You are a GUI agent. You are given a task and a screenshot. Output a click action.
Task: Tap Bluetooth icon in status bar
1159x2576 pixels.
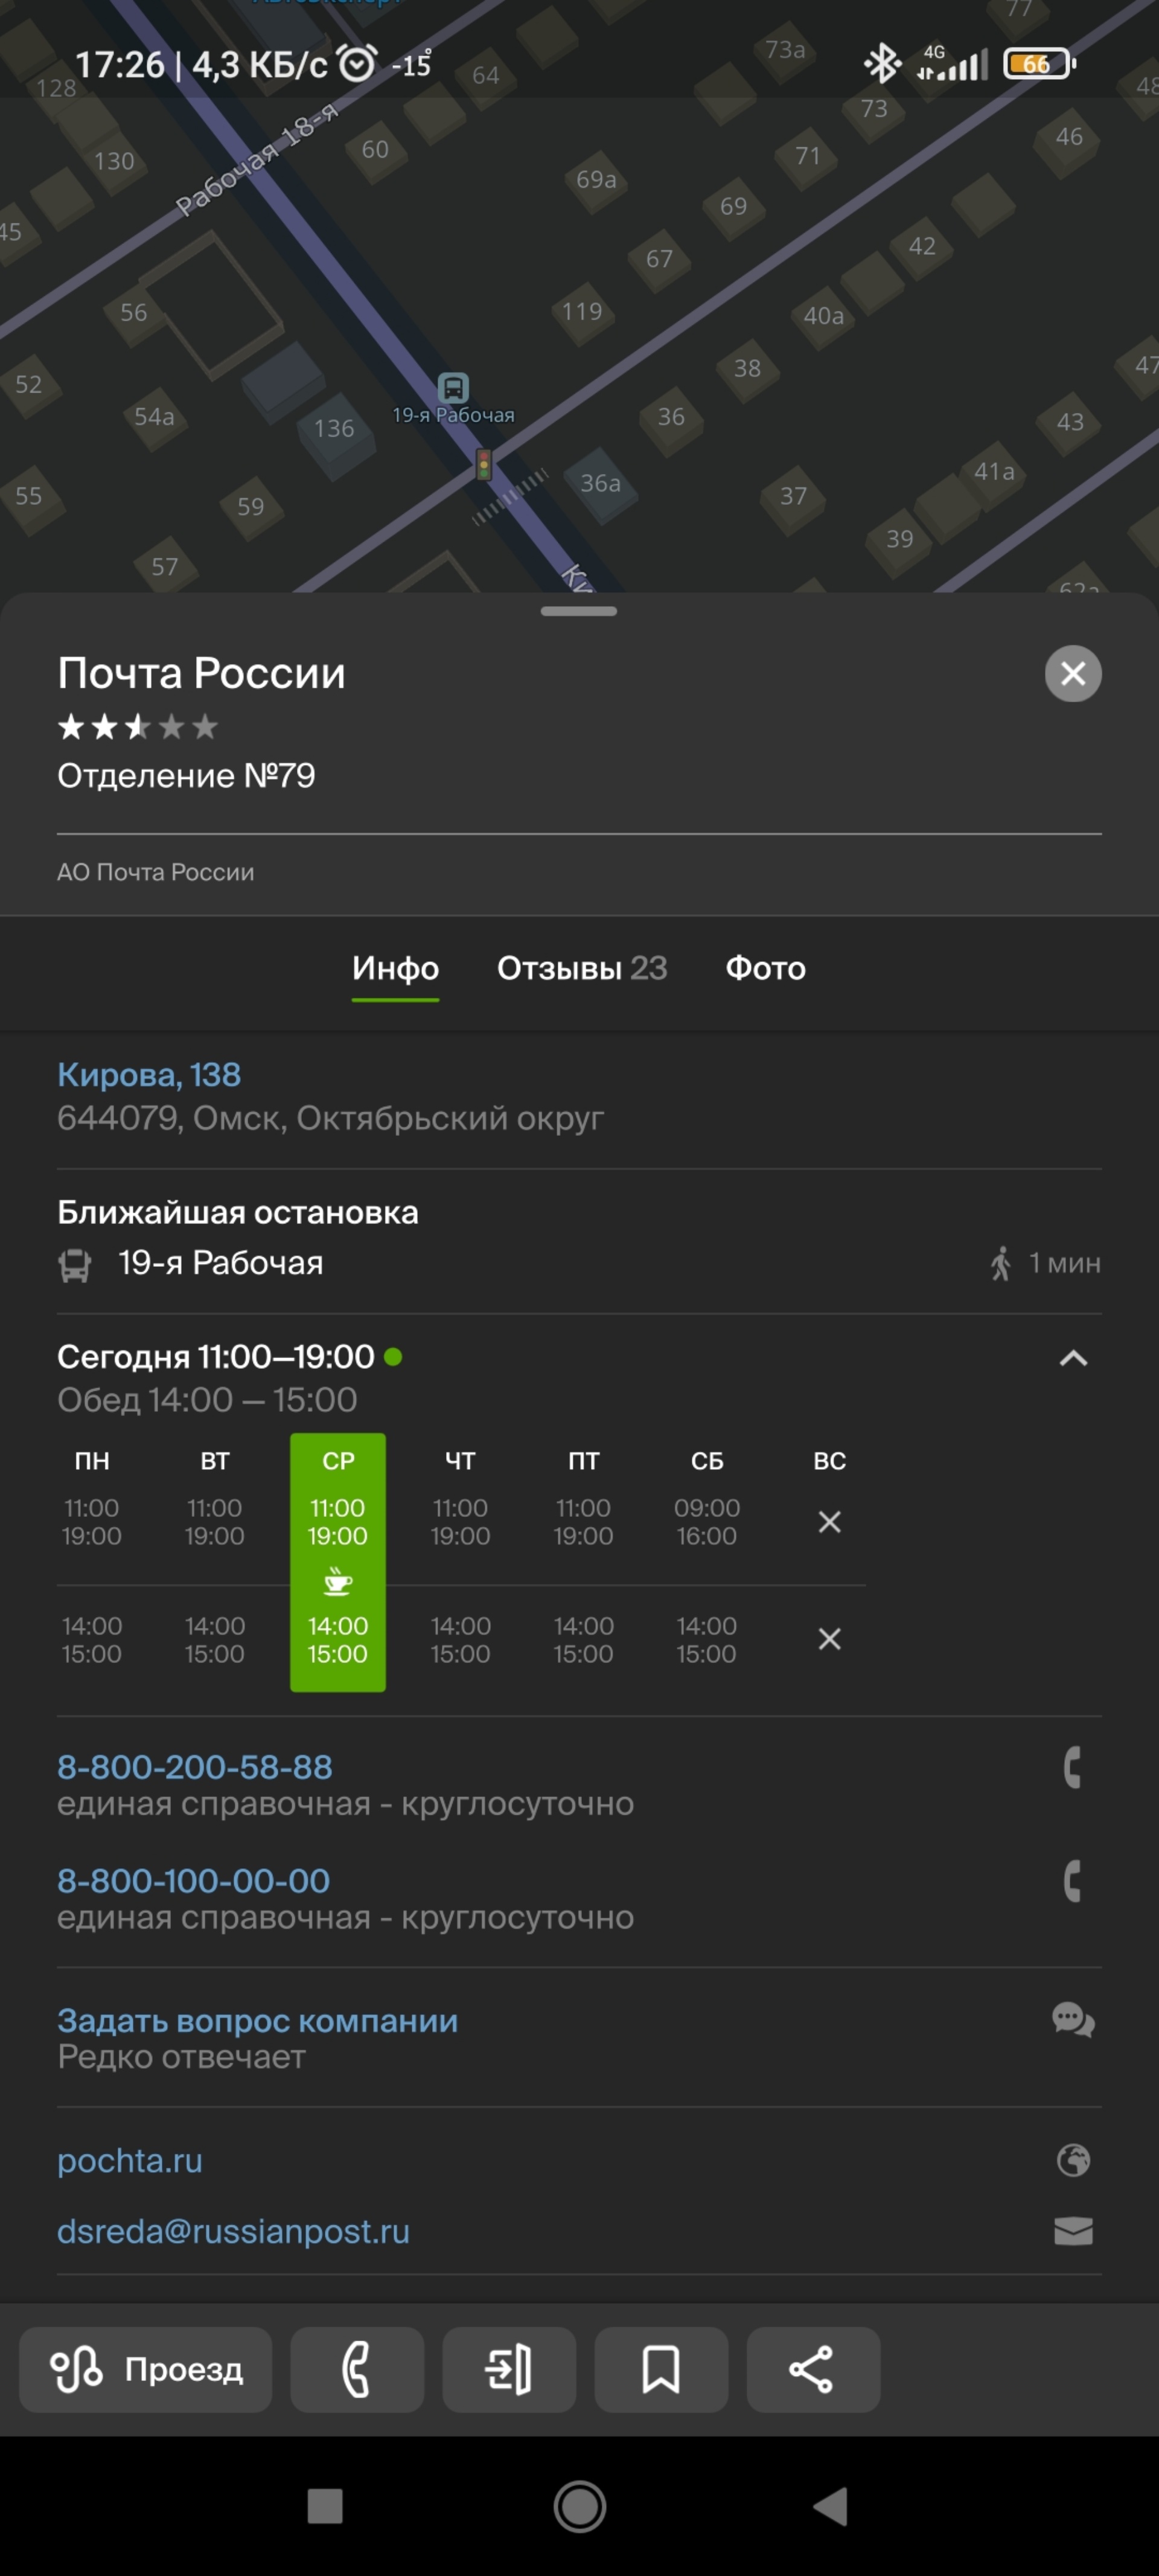tap(881, 64)
